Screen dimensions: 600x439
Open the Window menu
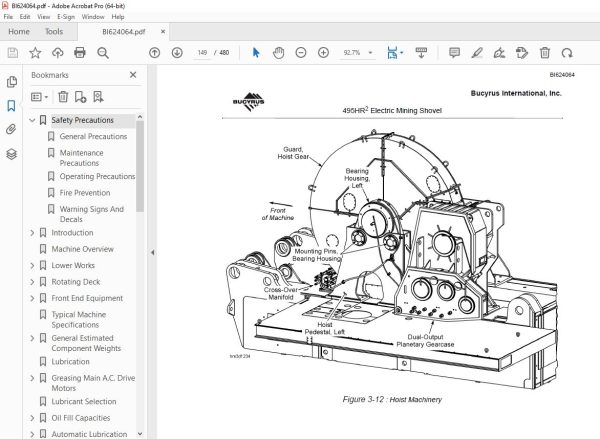coord(93,17)
